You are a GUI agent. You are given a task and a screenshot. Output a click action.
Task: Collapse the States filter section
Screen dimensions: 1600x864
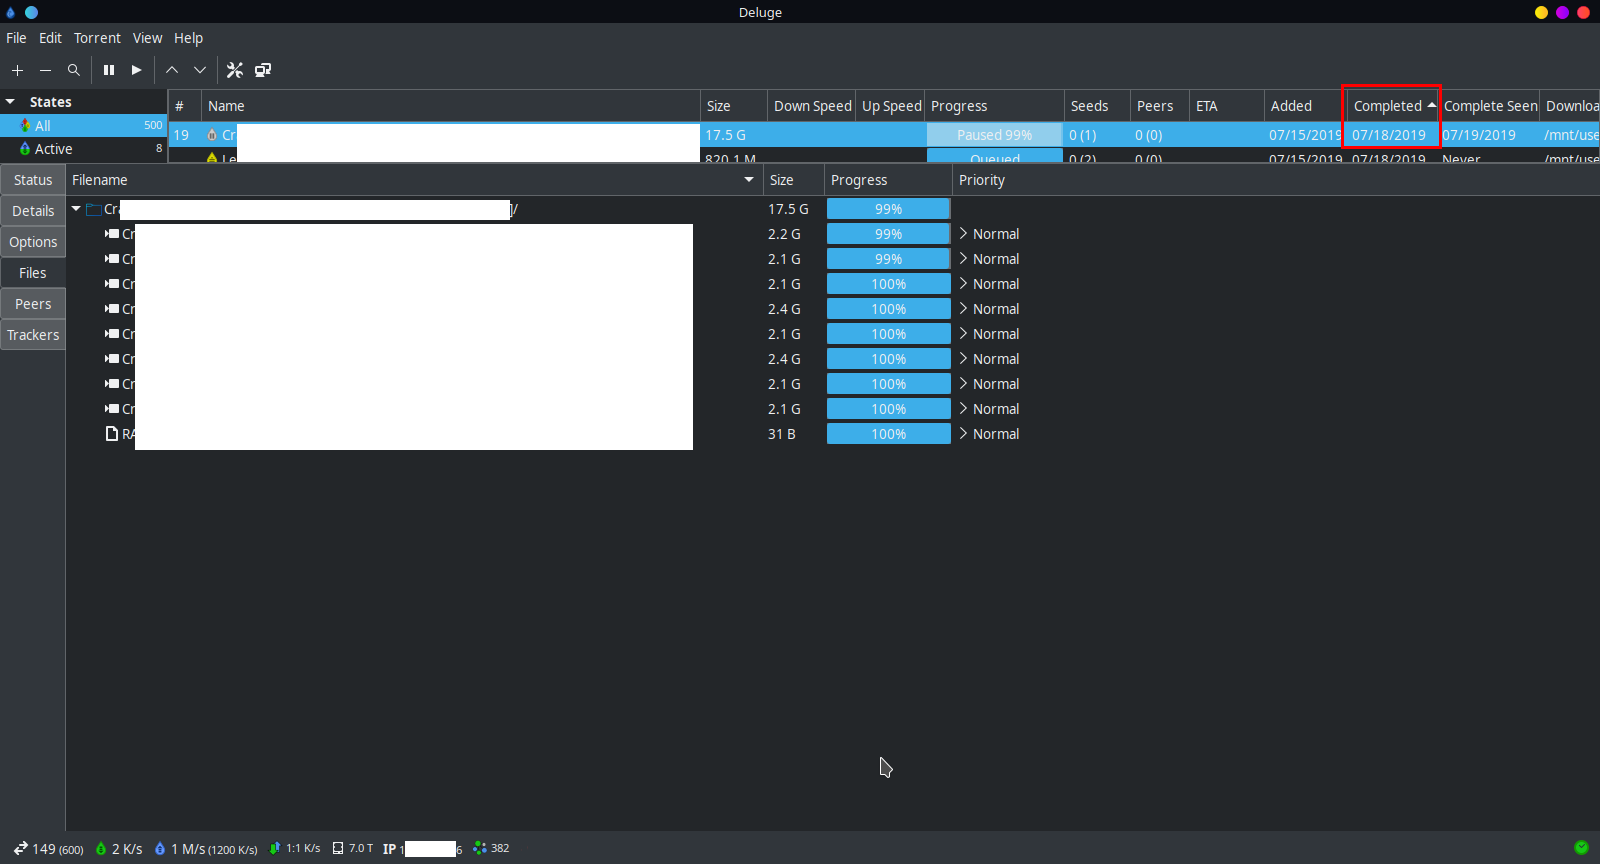point(10,102)
